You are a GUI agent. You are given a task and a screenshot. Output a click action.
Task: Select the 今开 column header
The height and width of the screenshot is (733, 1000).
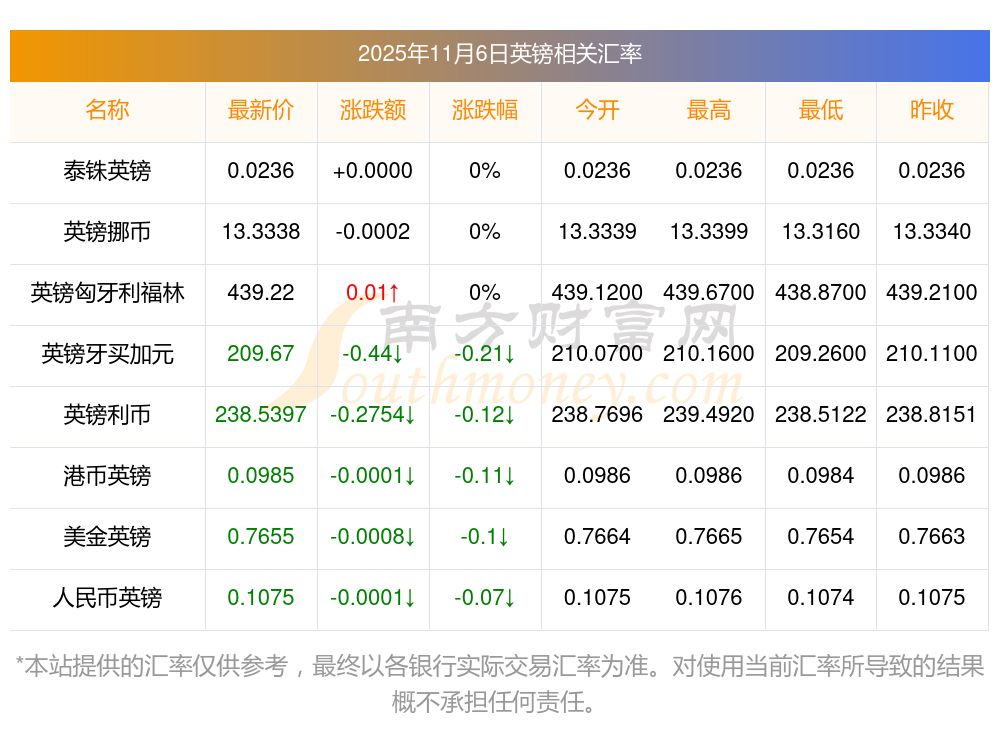[x=597, y=110]
